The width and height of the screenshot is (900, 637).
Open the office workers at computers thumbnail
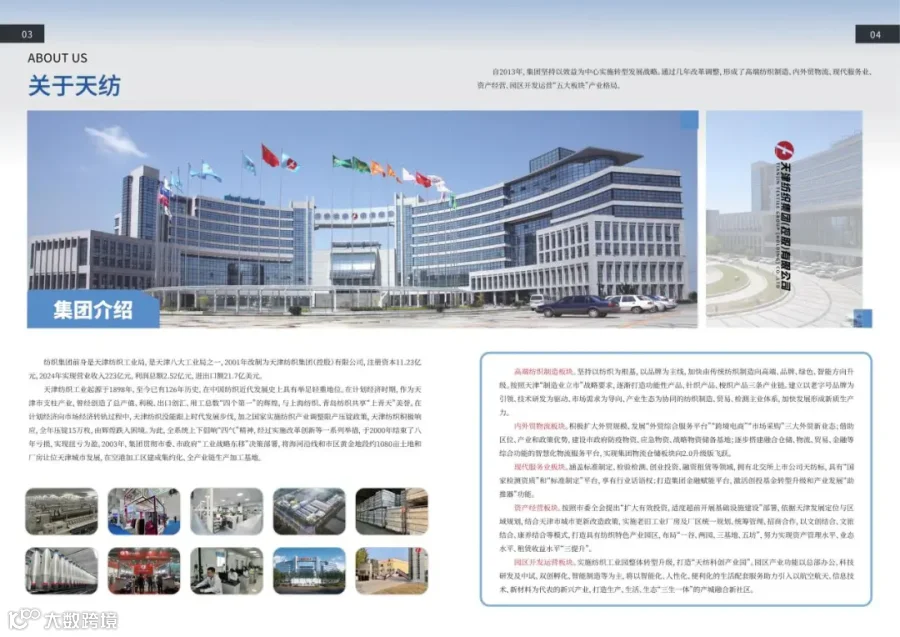pos(227,570)
